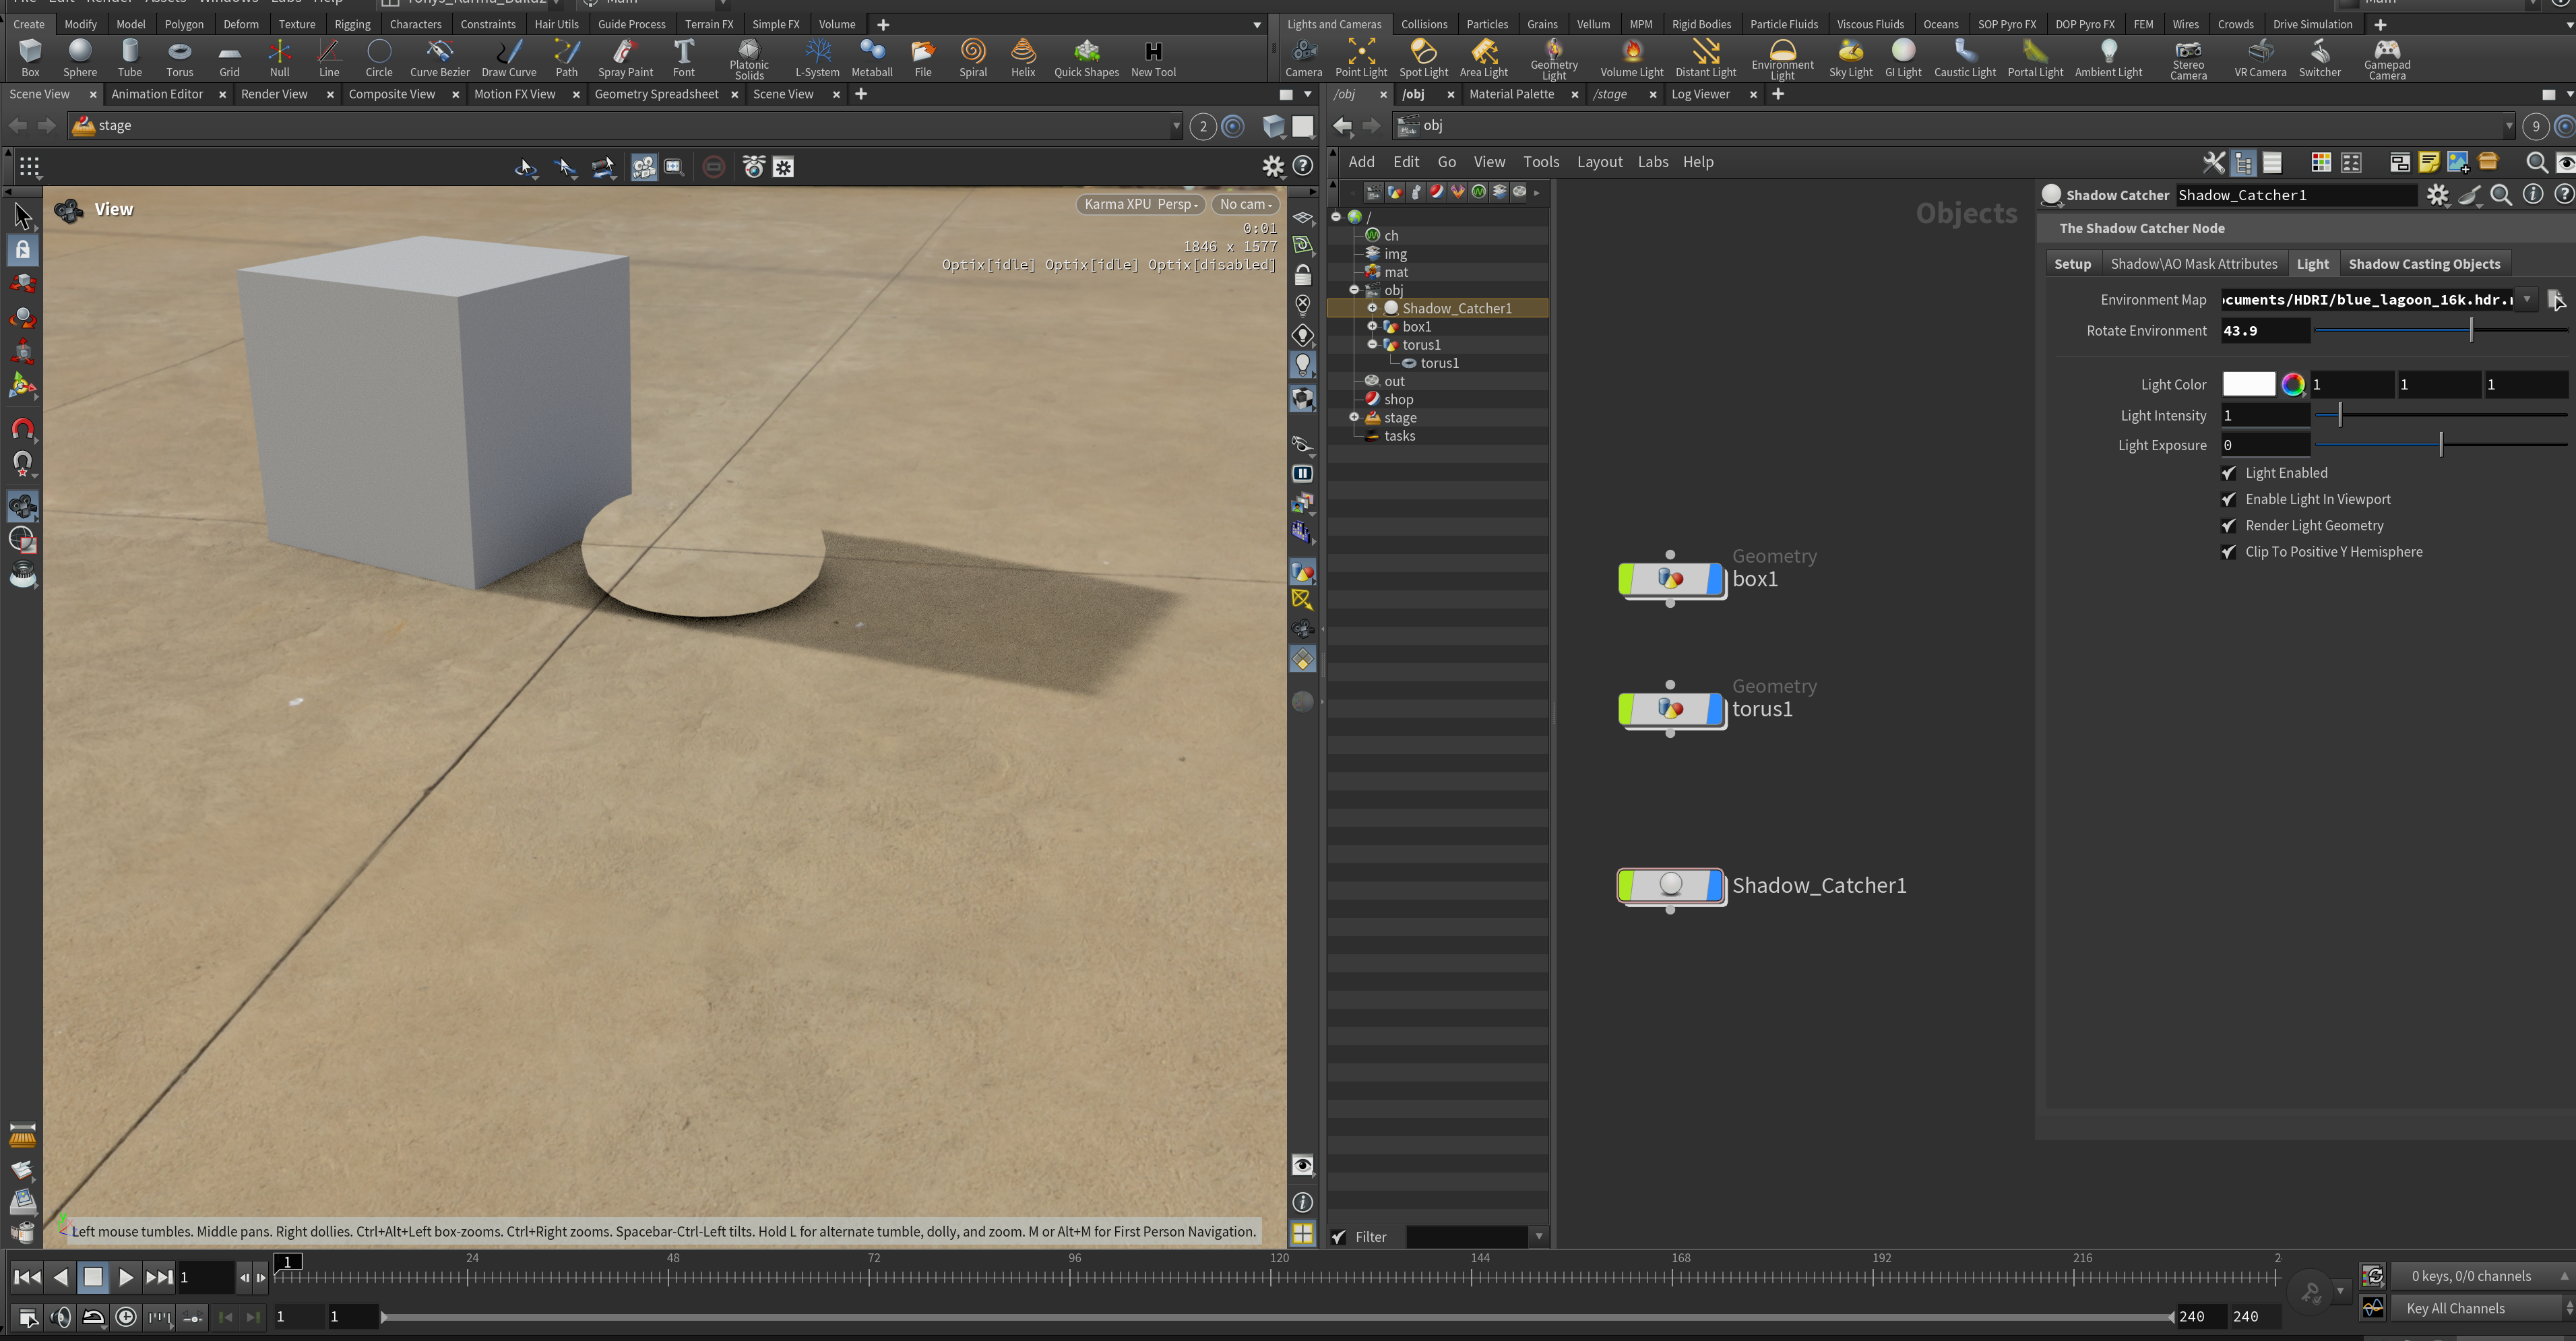This screenshot has height=1341, width=2576.
Task: Toggle Render Light Geometry checkbox
Action: point(2229,525)
